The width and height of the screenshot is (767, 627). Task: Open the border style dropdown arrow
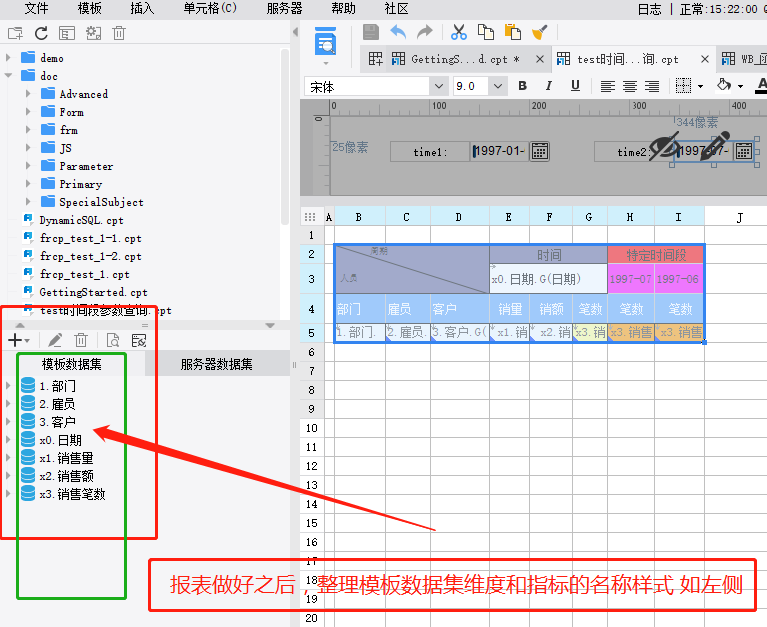pyautogui.click(x=700, y=87)
